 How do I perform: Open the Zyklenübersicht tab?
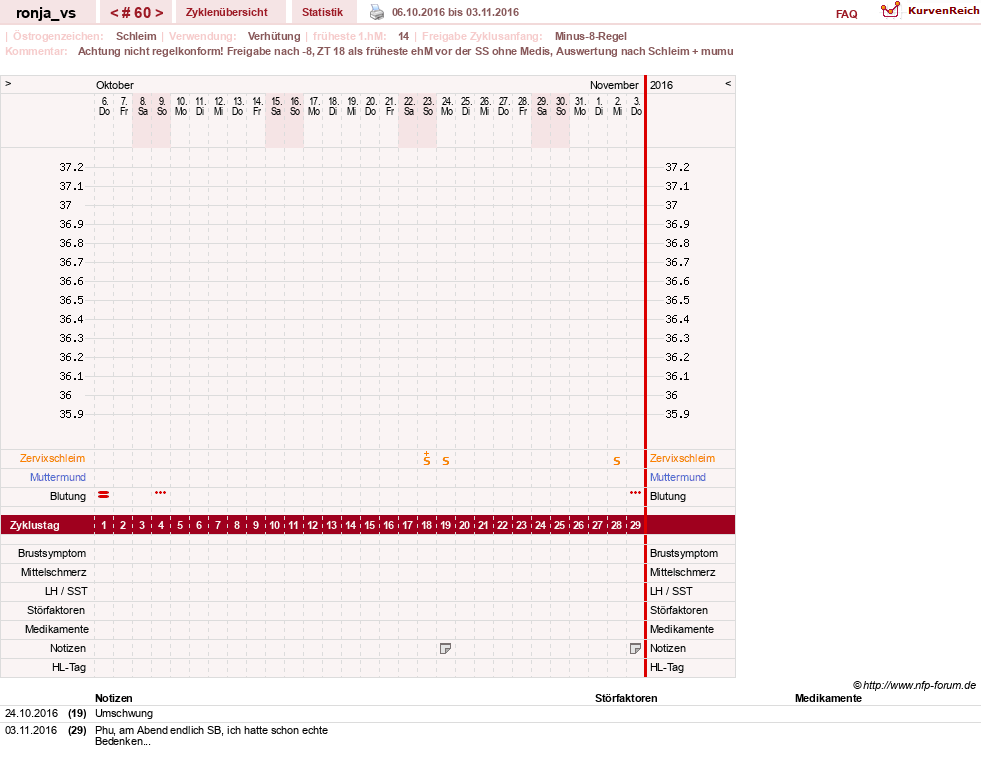point(226,12)
